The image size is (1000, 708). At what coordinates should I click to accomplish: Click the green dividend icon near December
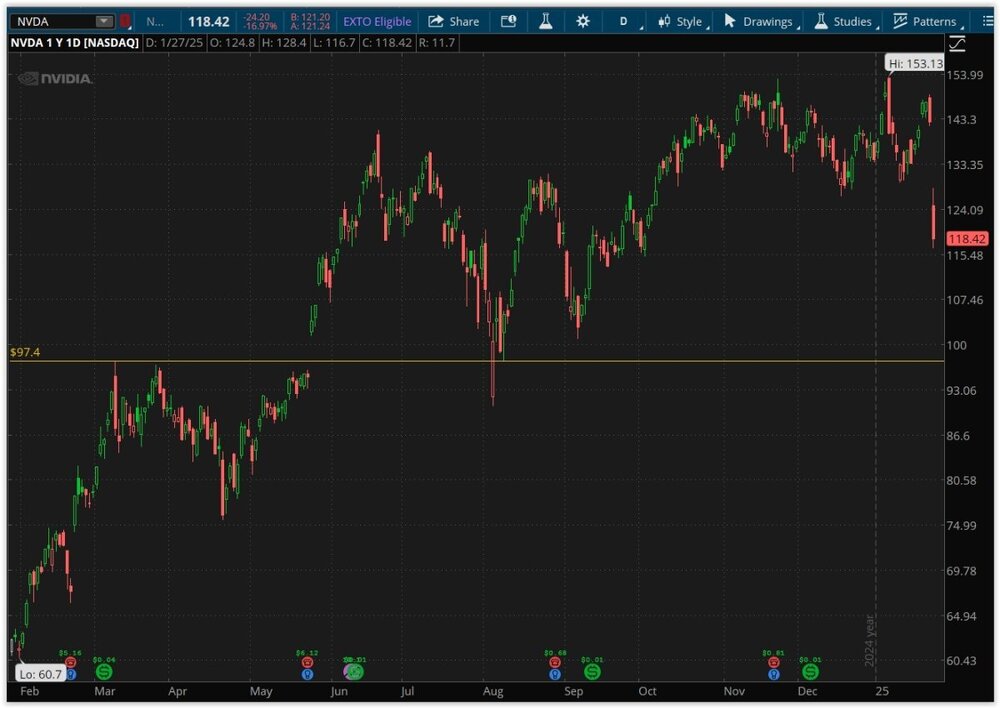[x=810, y=672]
